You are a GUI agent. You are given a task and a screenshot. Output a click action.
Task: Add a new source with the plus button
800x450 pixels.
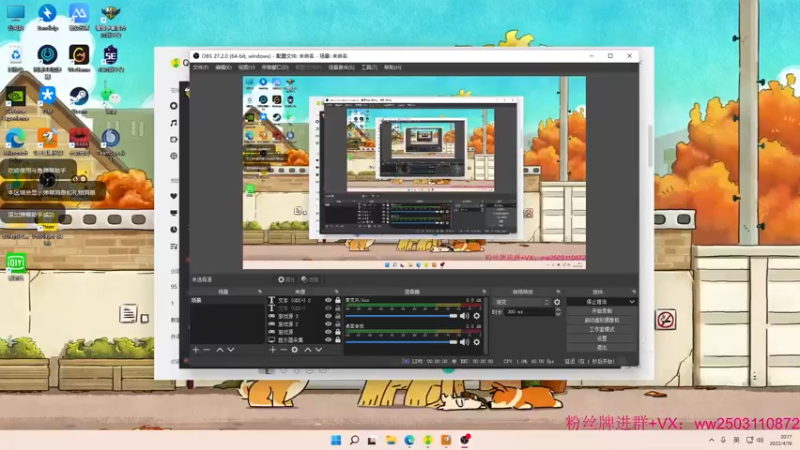(273, 350)
